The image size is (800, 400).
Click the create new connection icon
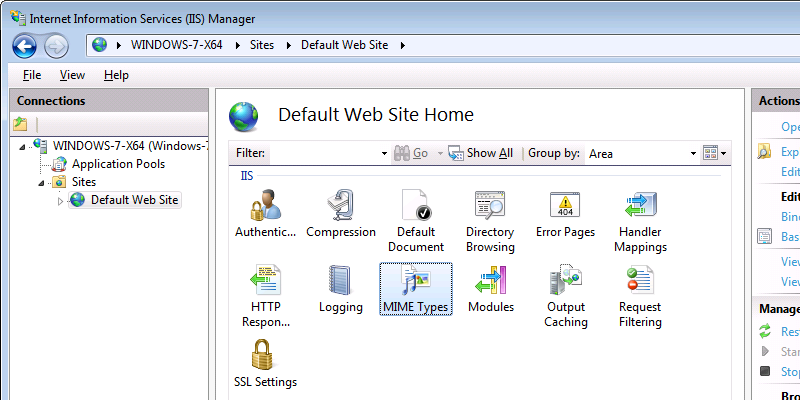[x=20, y=124]
